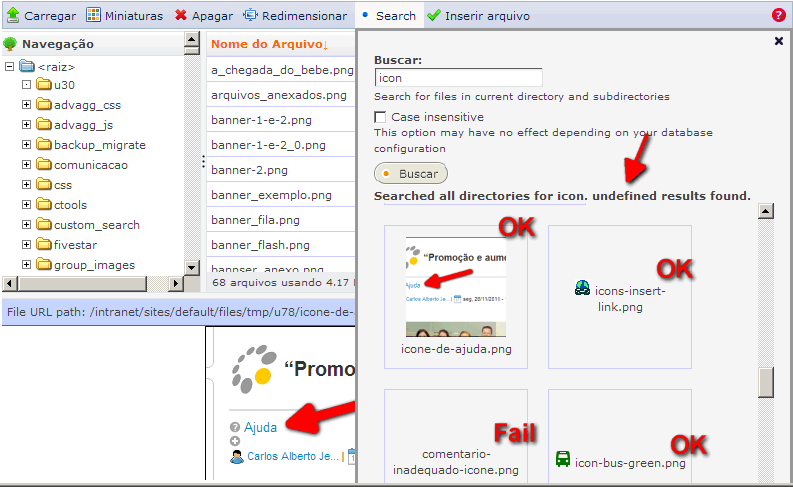793x487 pixels.
Task: Expand the backup_migrate folder
Action: (x=26, y=145)
